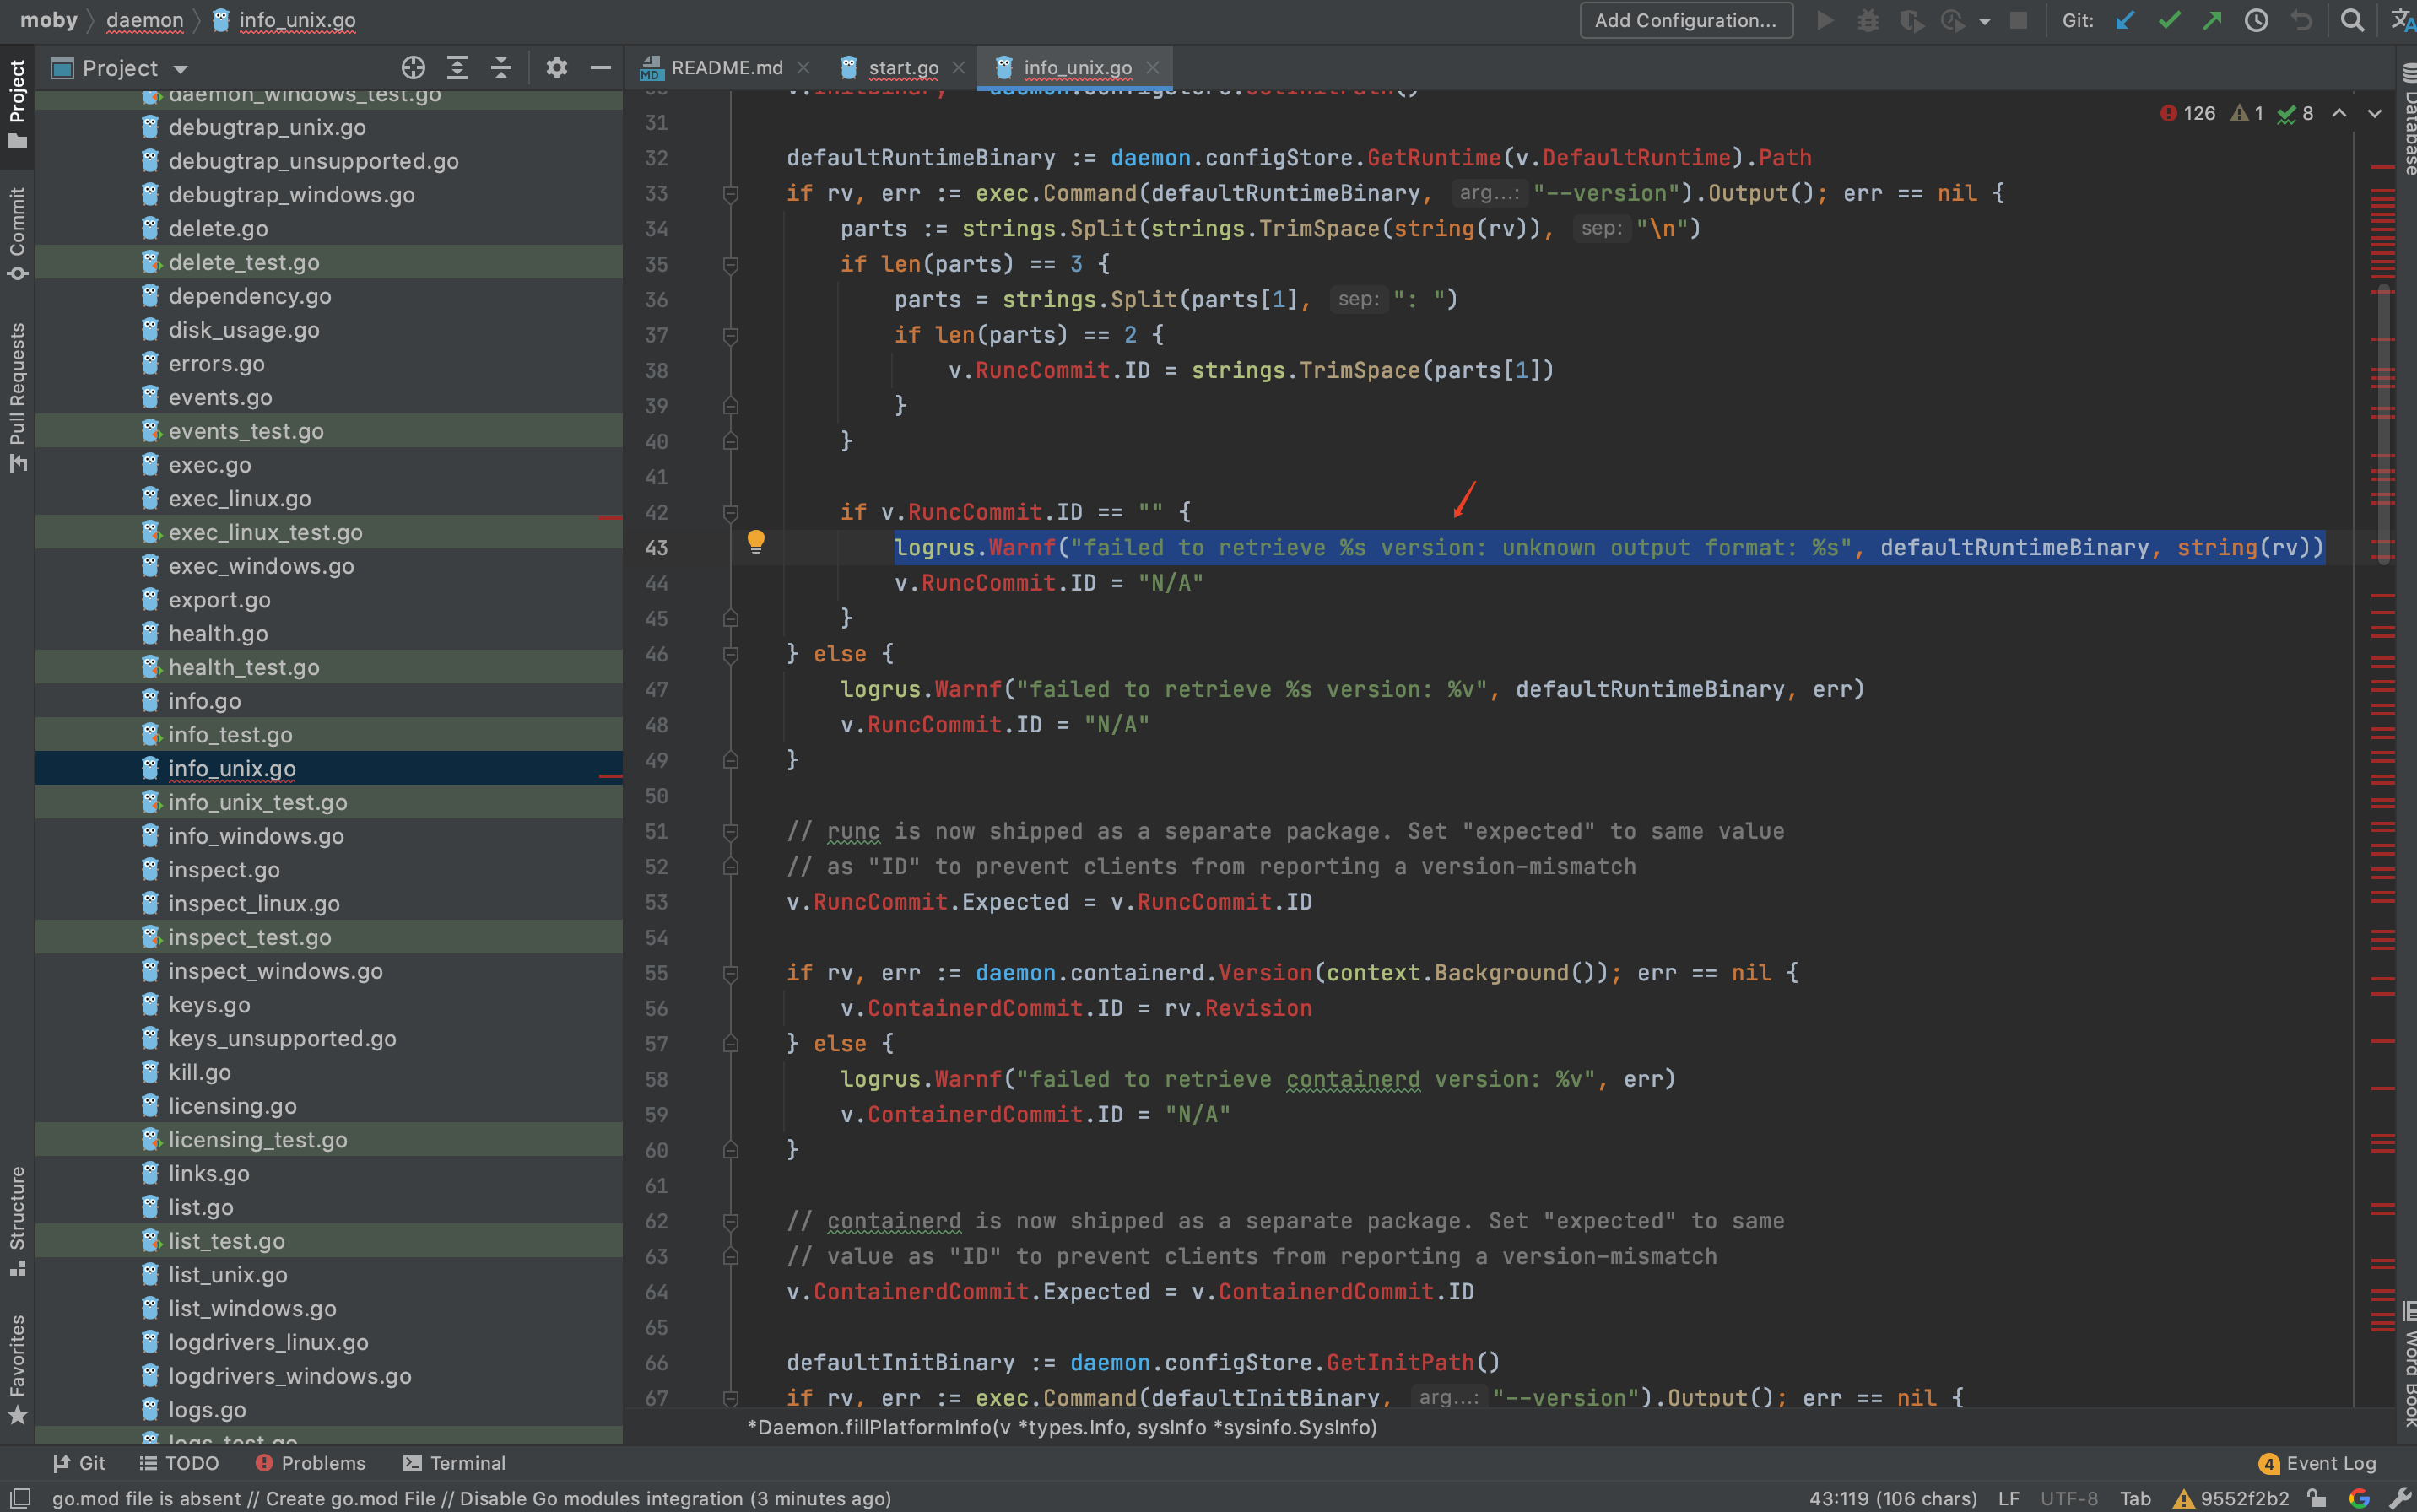Fold the else block at line 46
2417x1512 pixels.
pos(731,654)
